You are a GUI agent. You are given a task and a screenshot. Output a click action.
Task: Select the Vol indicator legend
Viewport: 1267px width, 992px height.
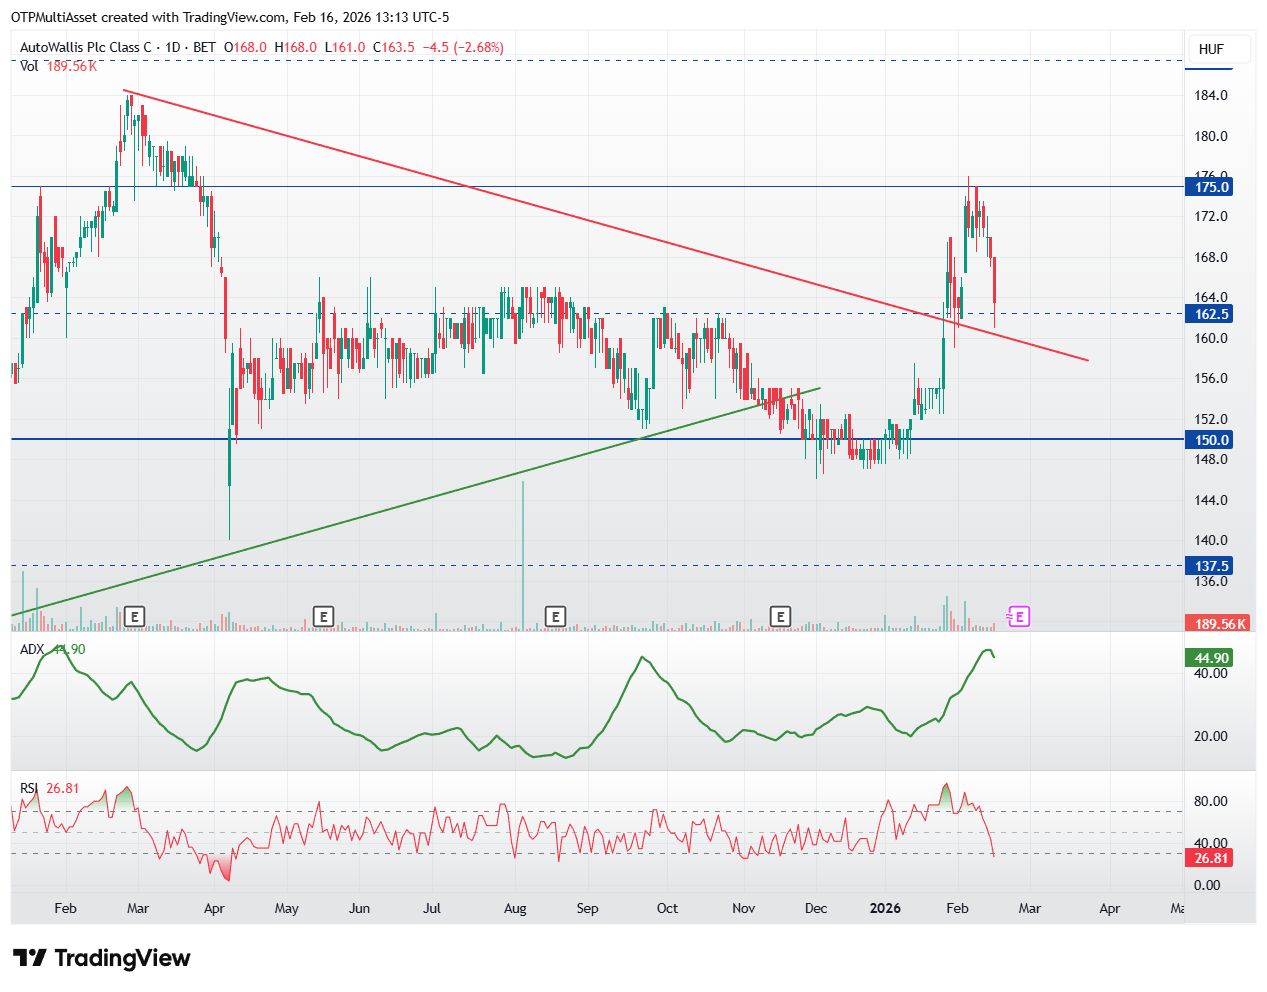[58, 66]
